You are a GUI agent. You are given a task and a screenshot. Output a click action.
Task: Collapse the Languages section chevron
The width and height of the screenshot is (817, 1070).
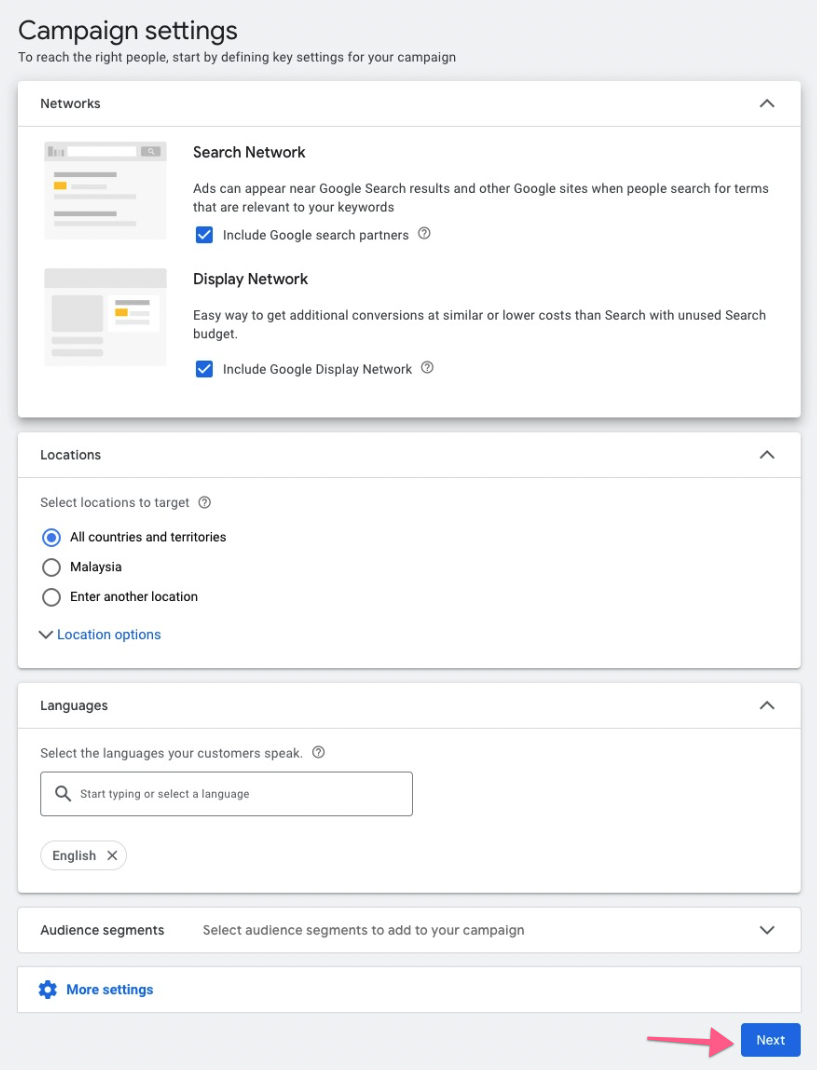click(767, 706)
